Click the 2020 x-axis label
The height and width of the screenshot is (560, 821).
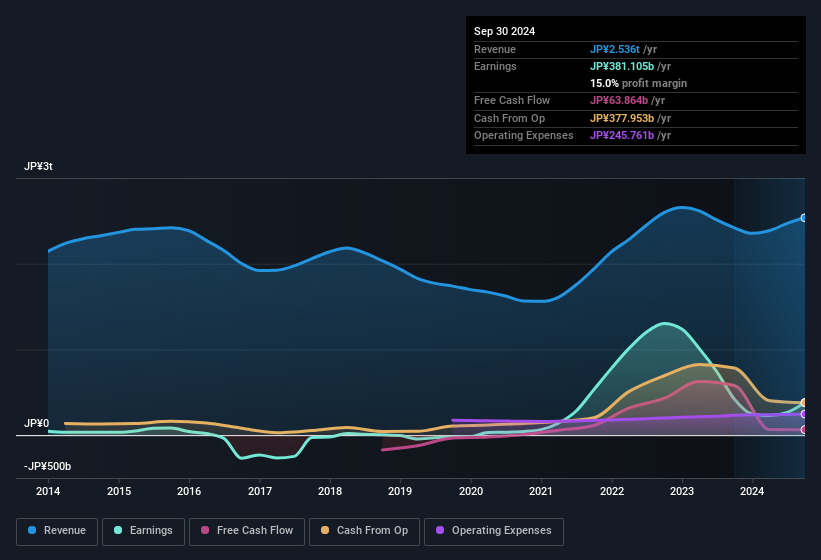coord(471,491)
